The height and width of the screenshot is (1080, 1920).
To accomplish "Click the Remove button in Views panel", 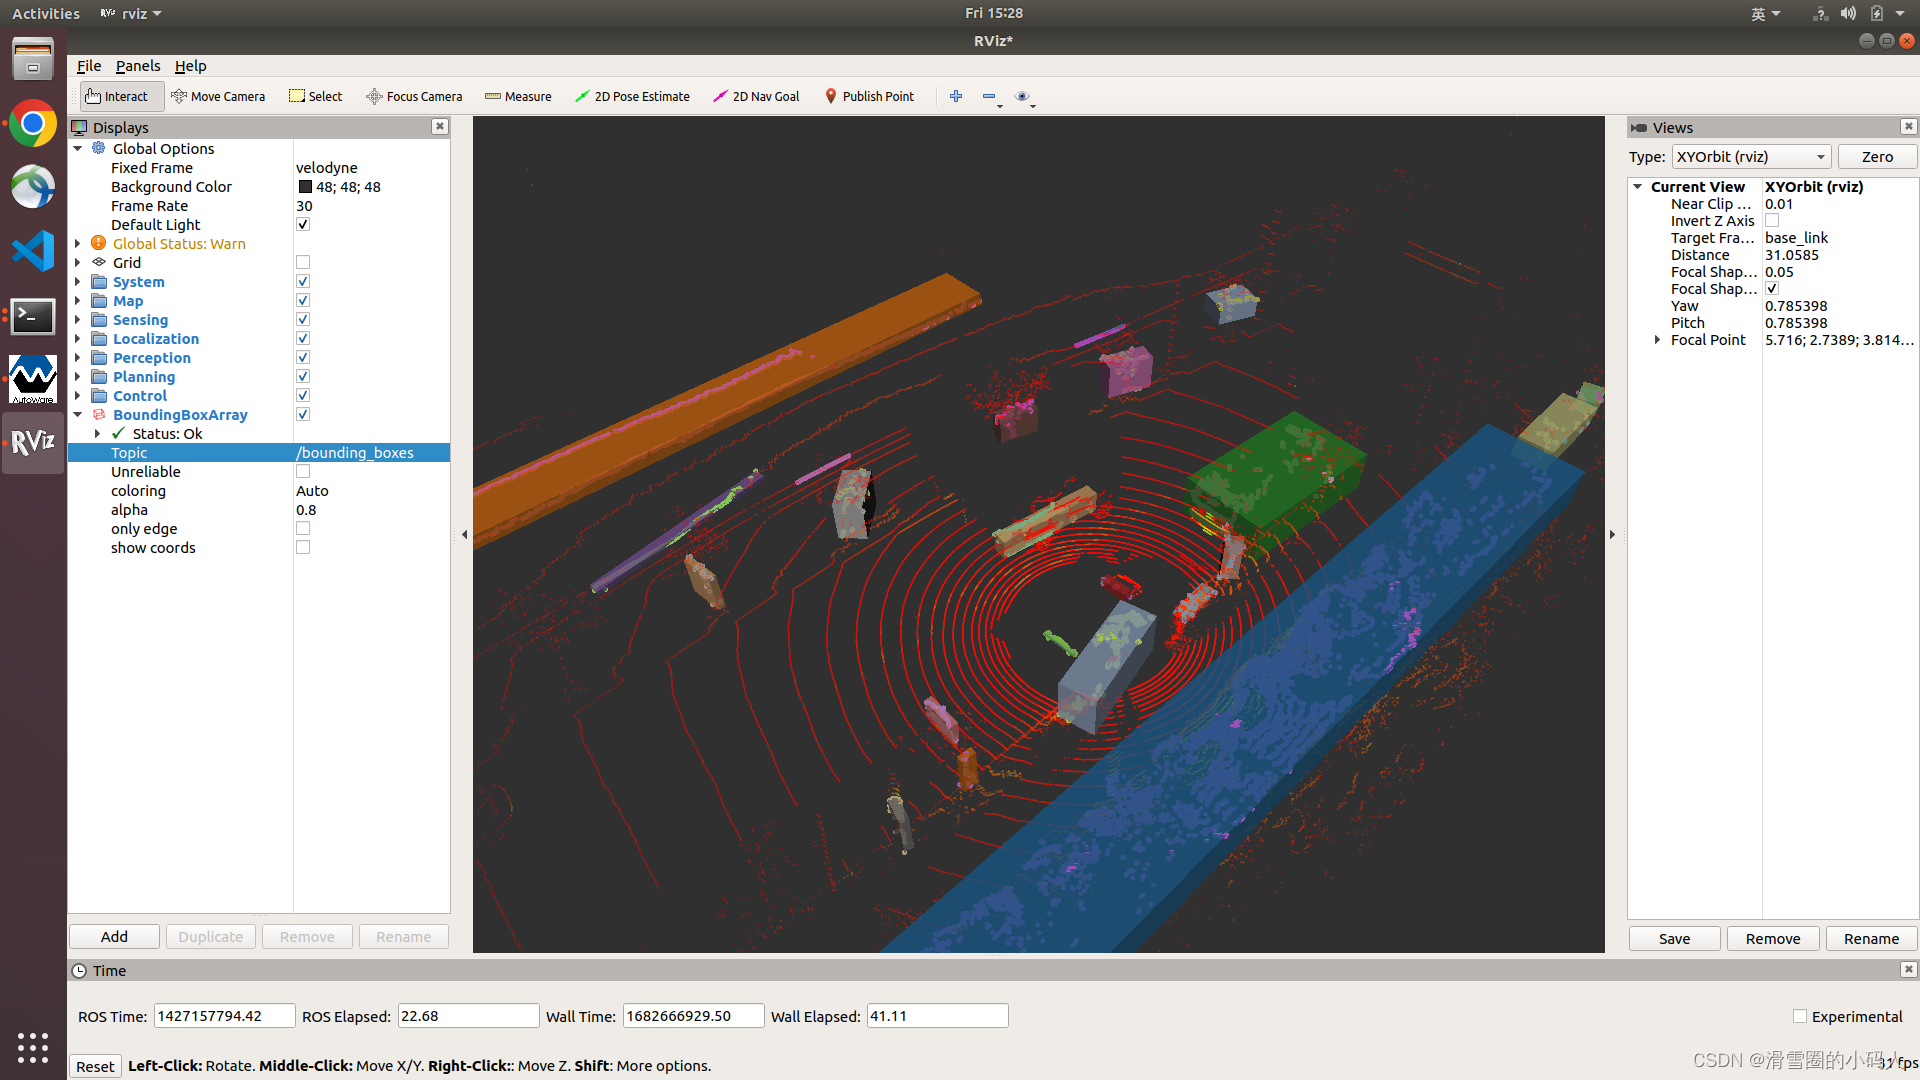I will click(x=1772, y=938).
